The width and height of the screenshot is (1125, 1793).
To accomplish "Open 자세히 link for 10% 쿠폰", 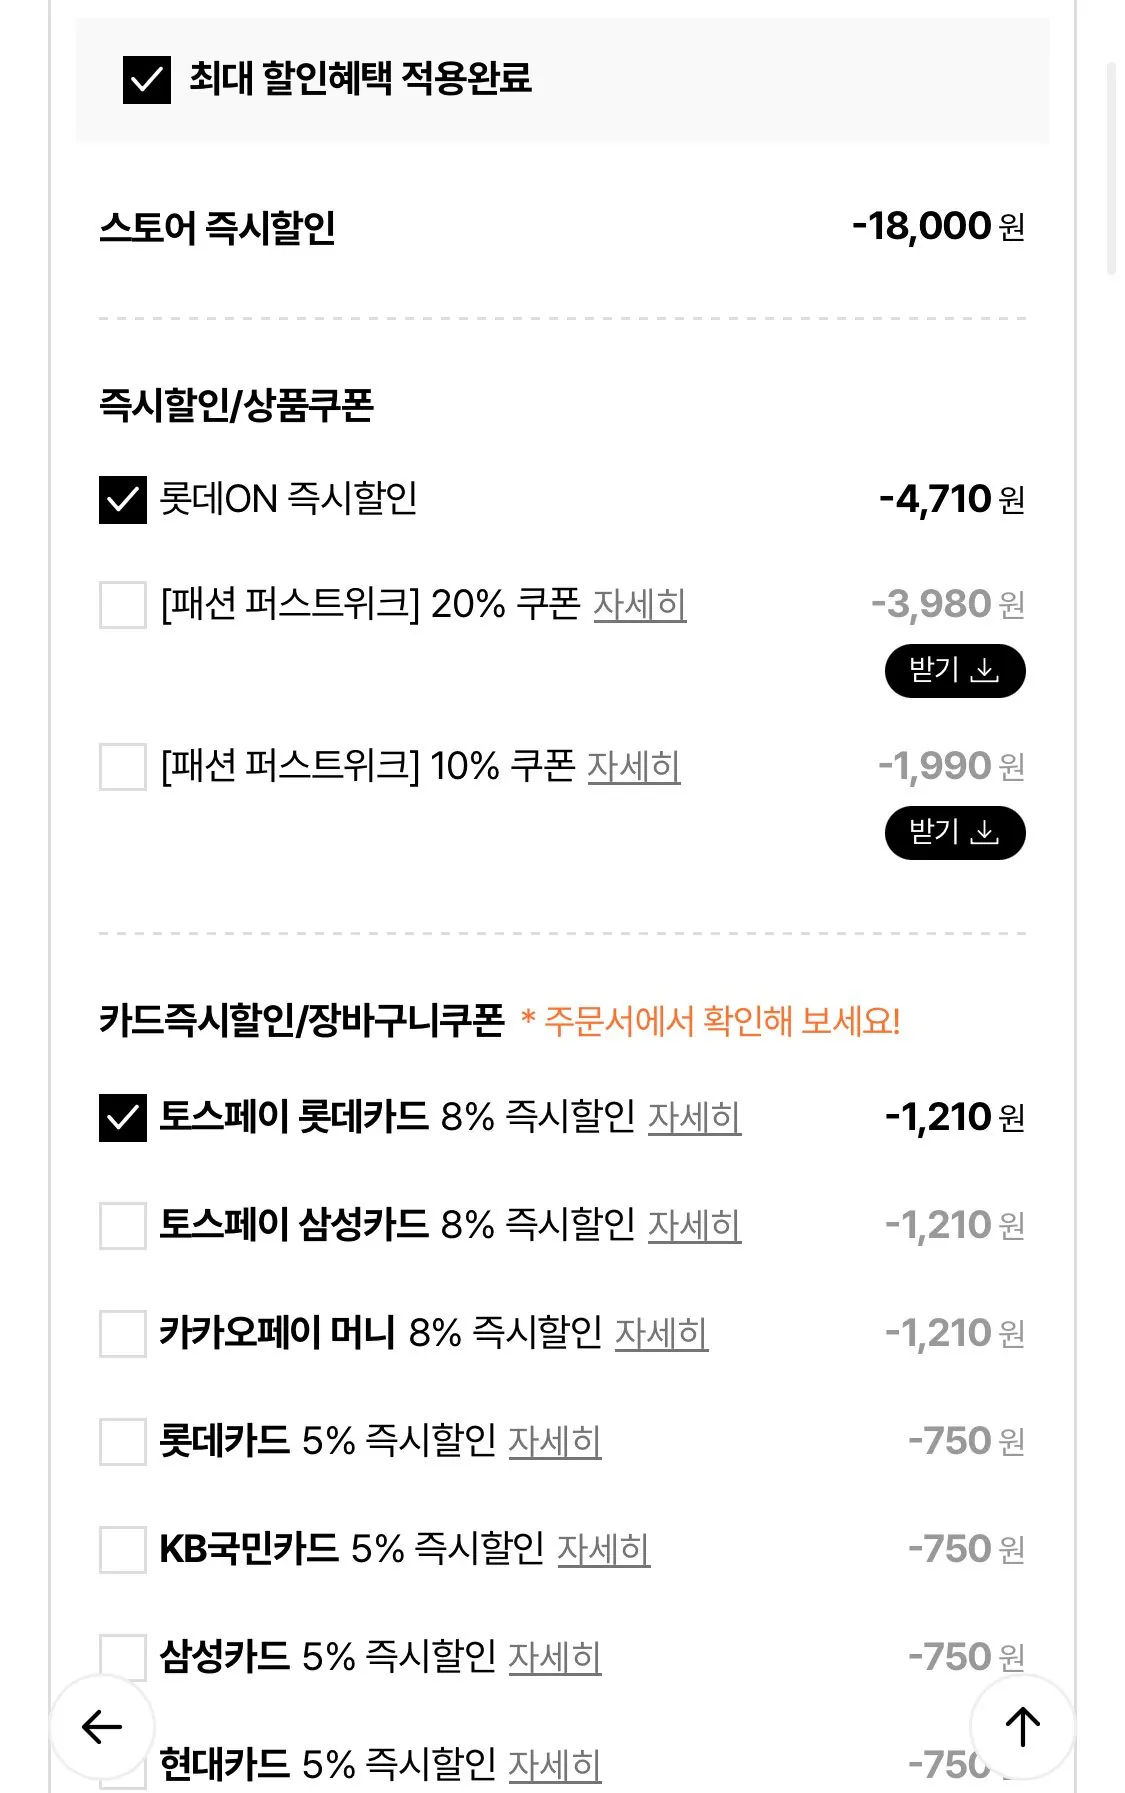I will [x=633, y=767].
